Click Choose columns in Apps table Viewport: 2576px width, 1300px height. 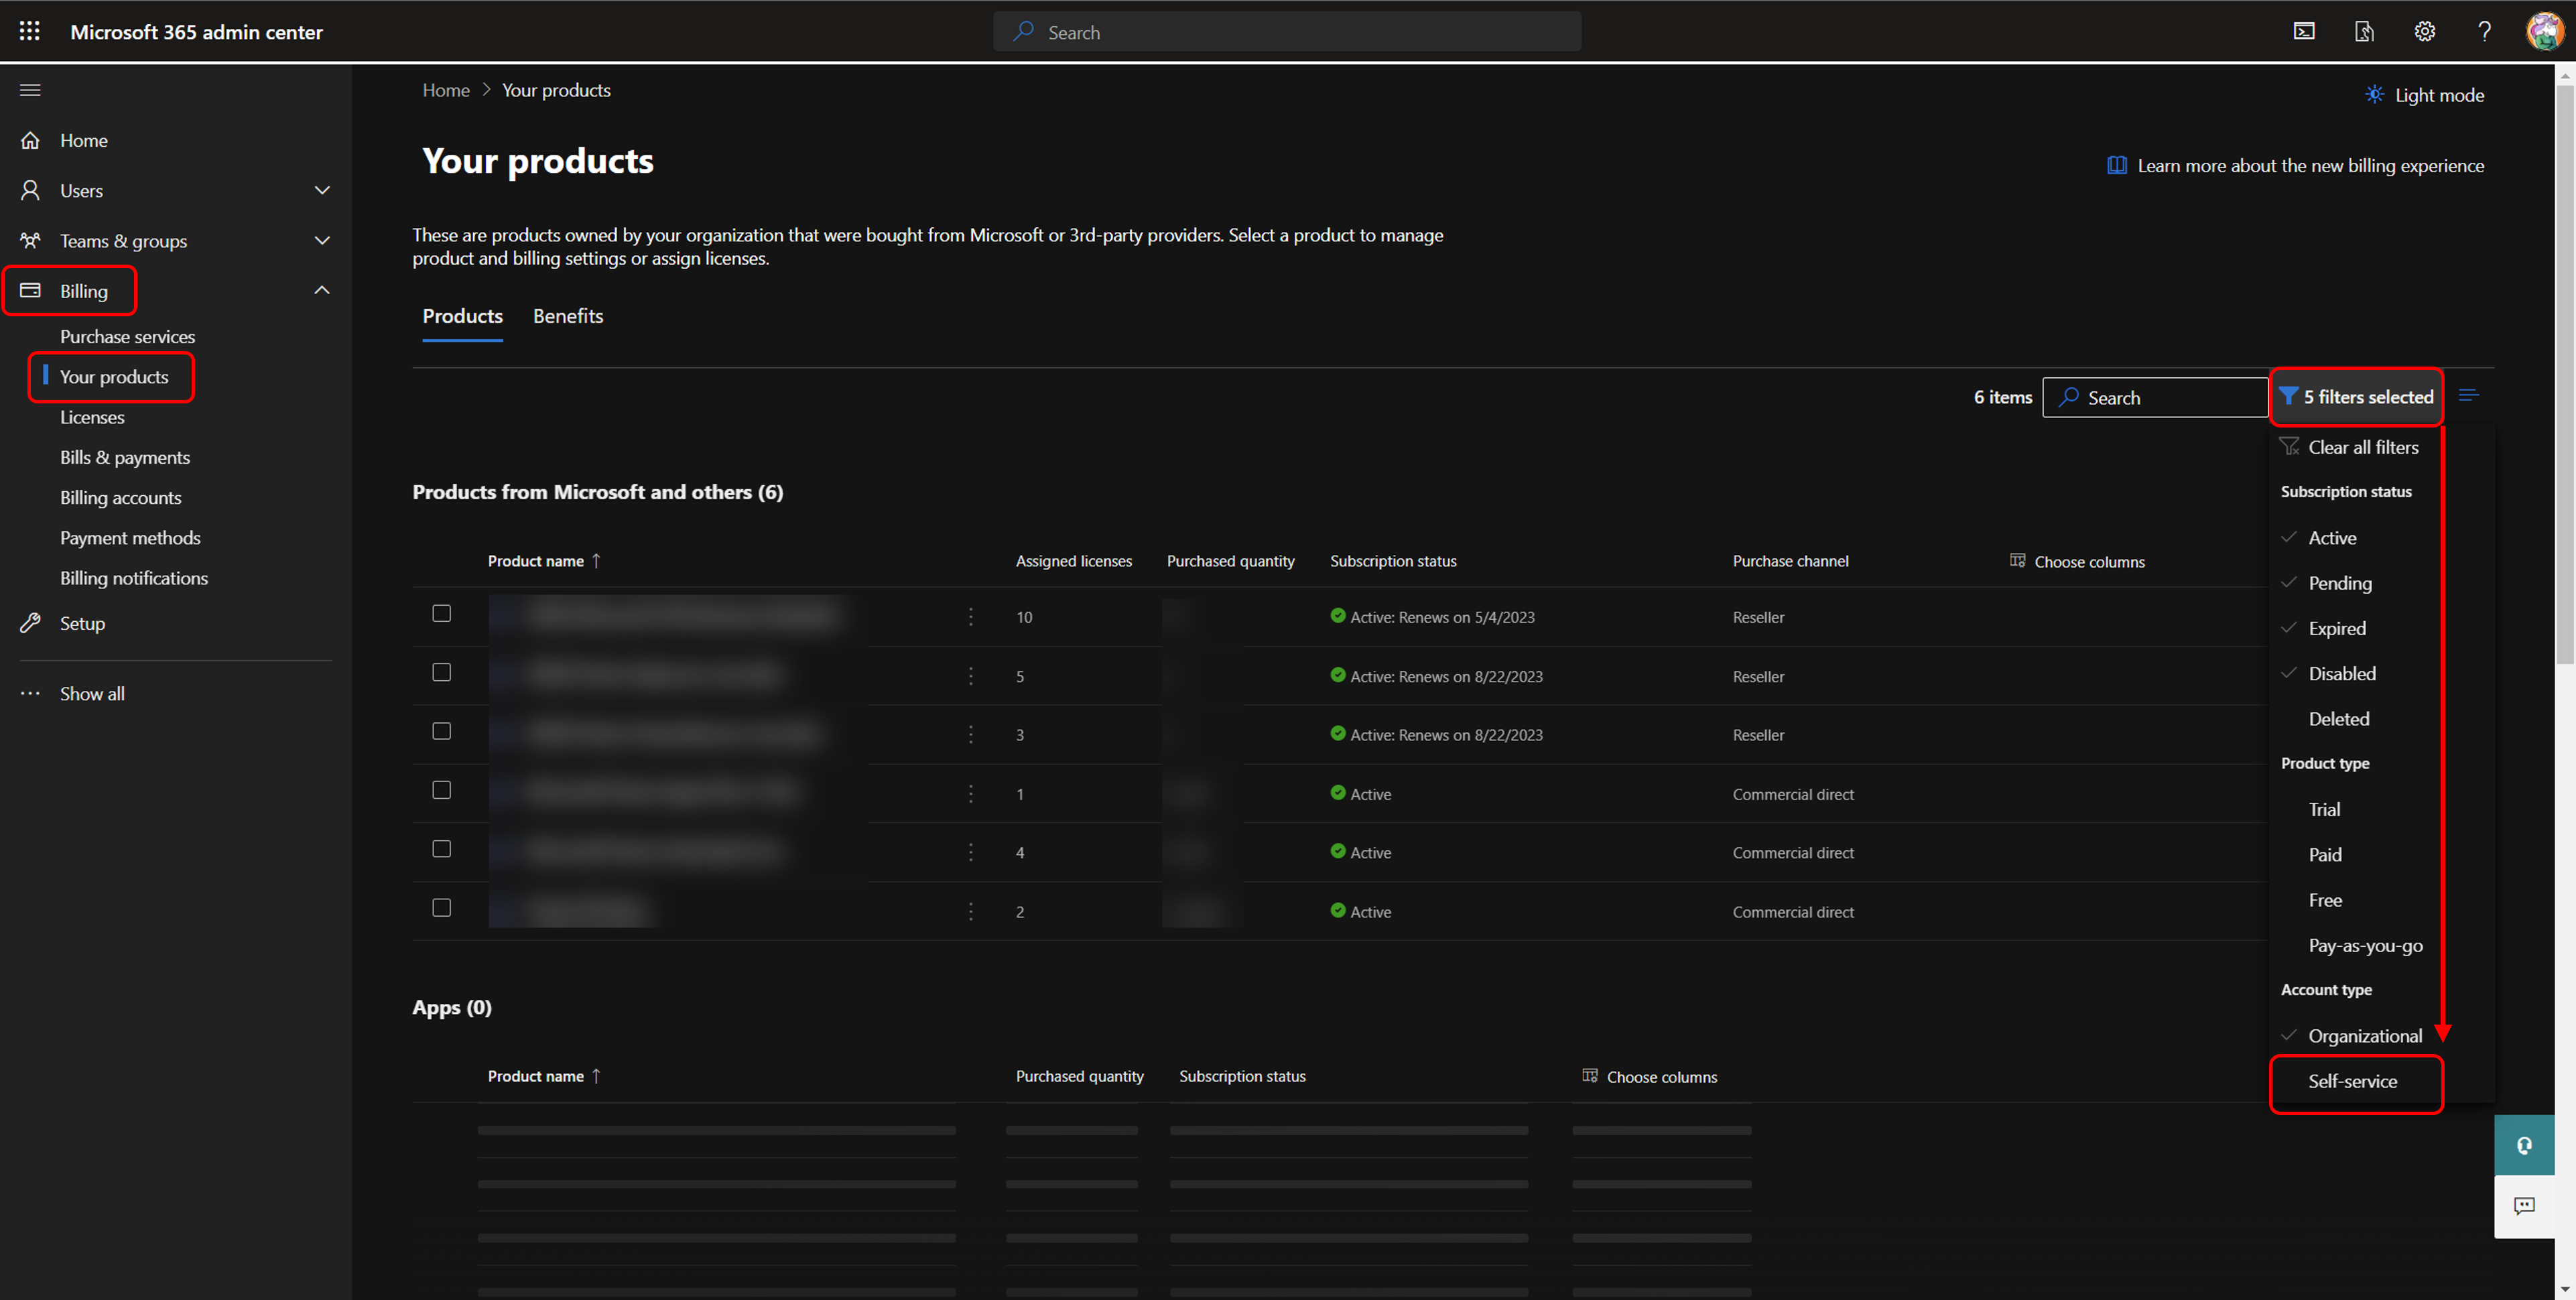[1650, 1077]
